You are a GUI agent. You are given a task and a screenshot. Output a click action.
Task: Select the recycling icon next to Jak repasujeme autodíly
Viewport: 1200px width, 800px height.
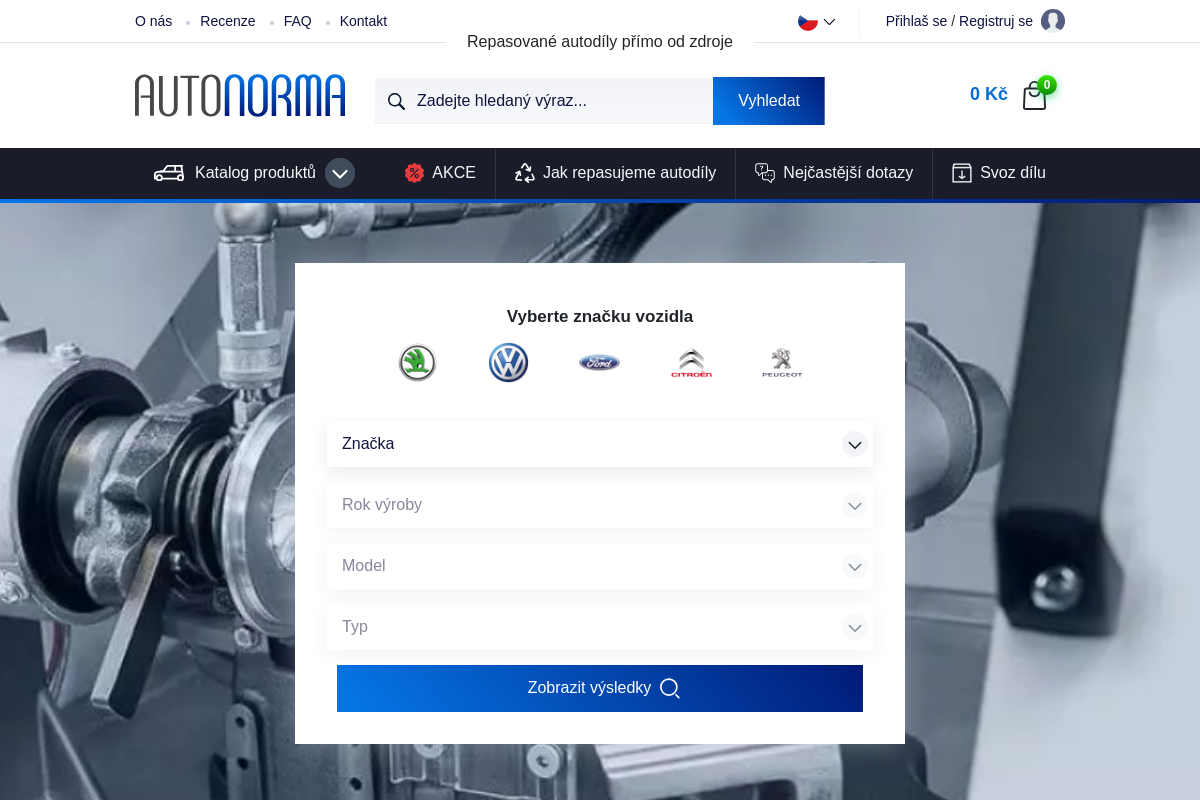pos(524,172)
